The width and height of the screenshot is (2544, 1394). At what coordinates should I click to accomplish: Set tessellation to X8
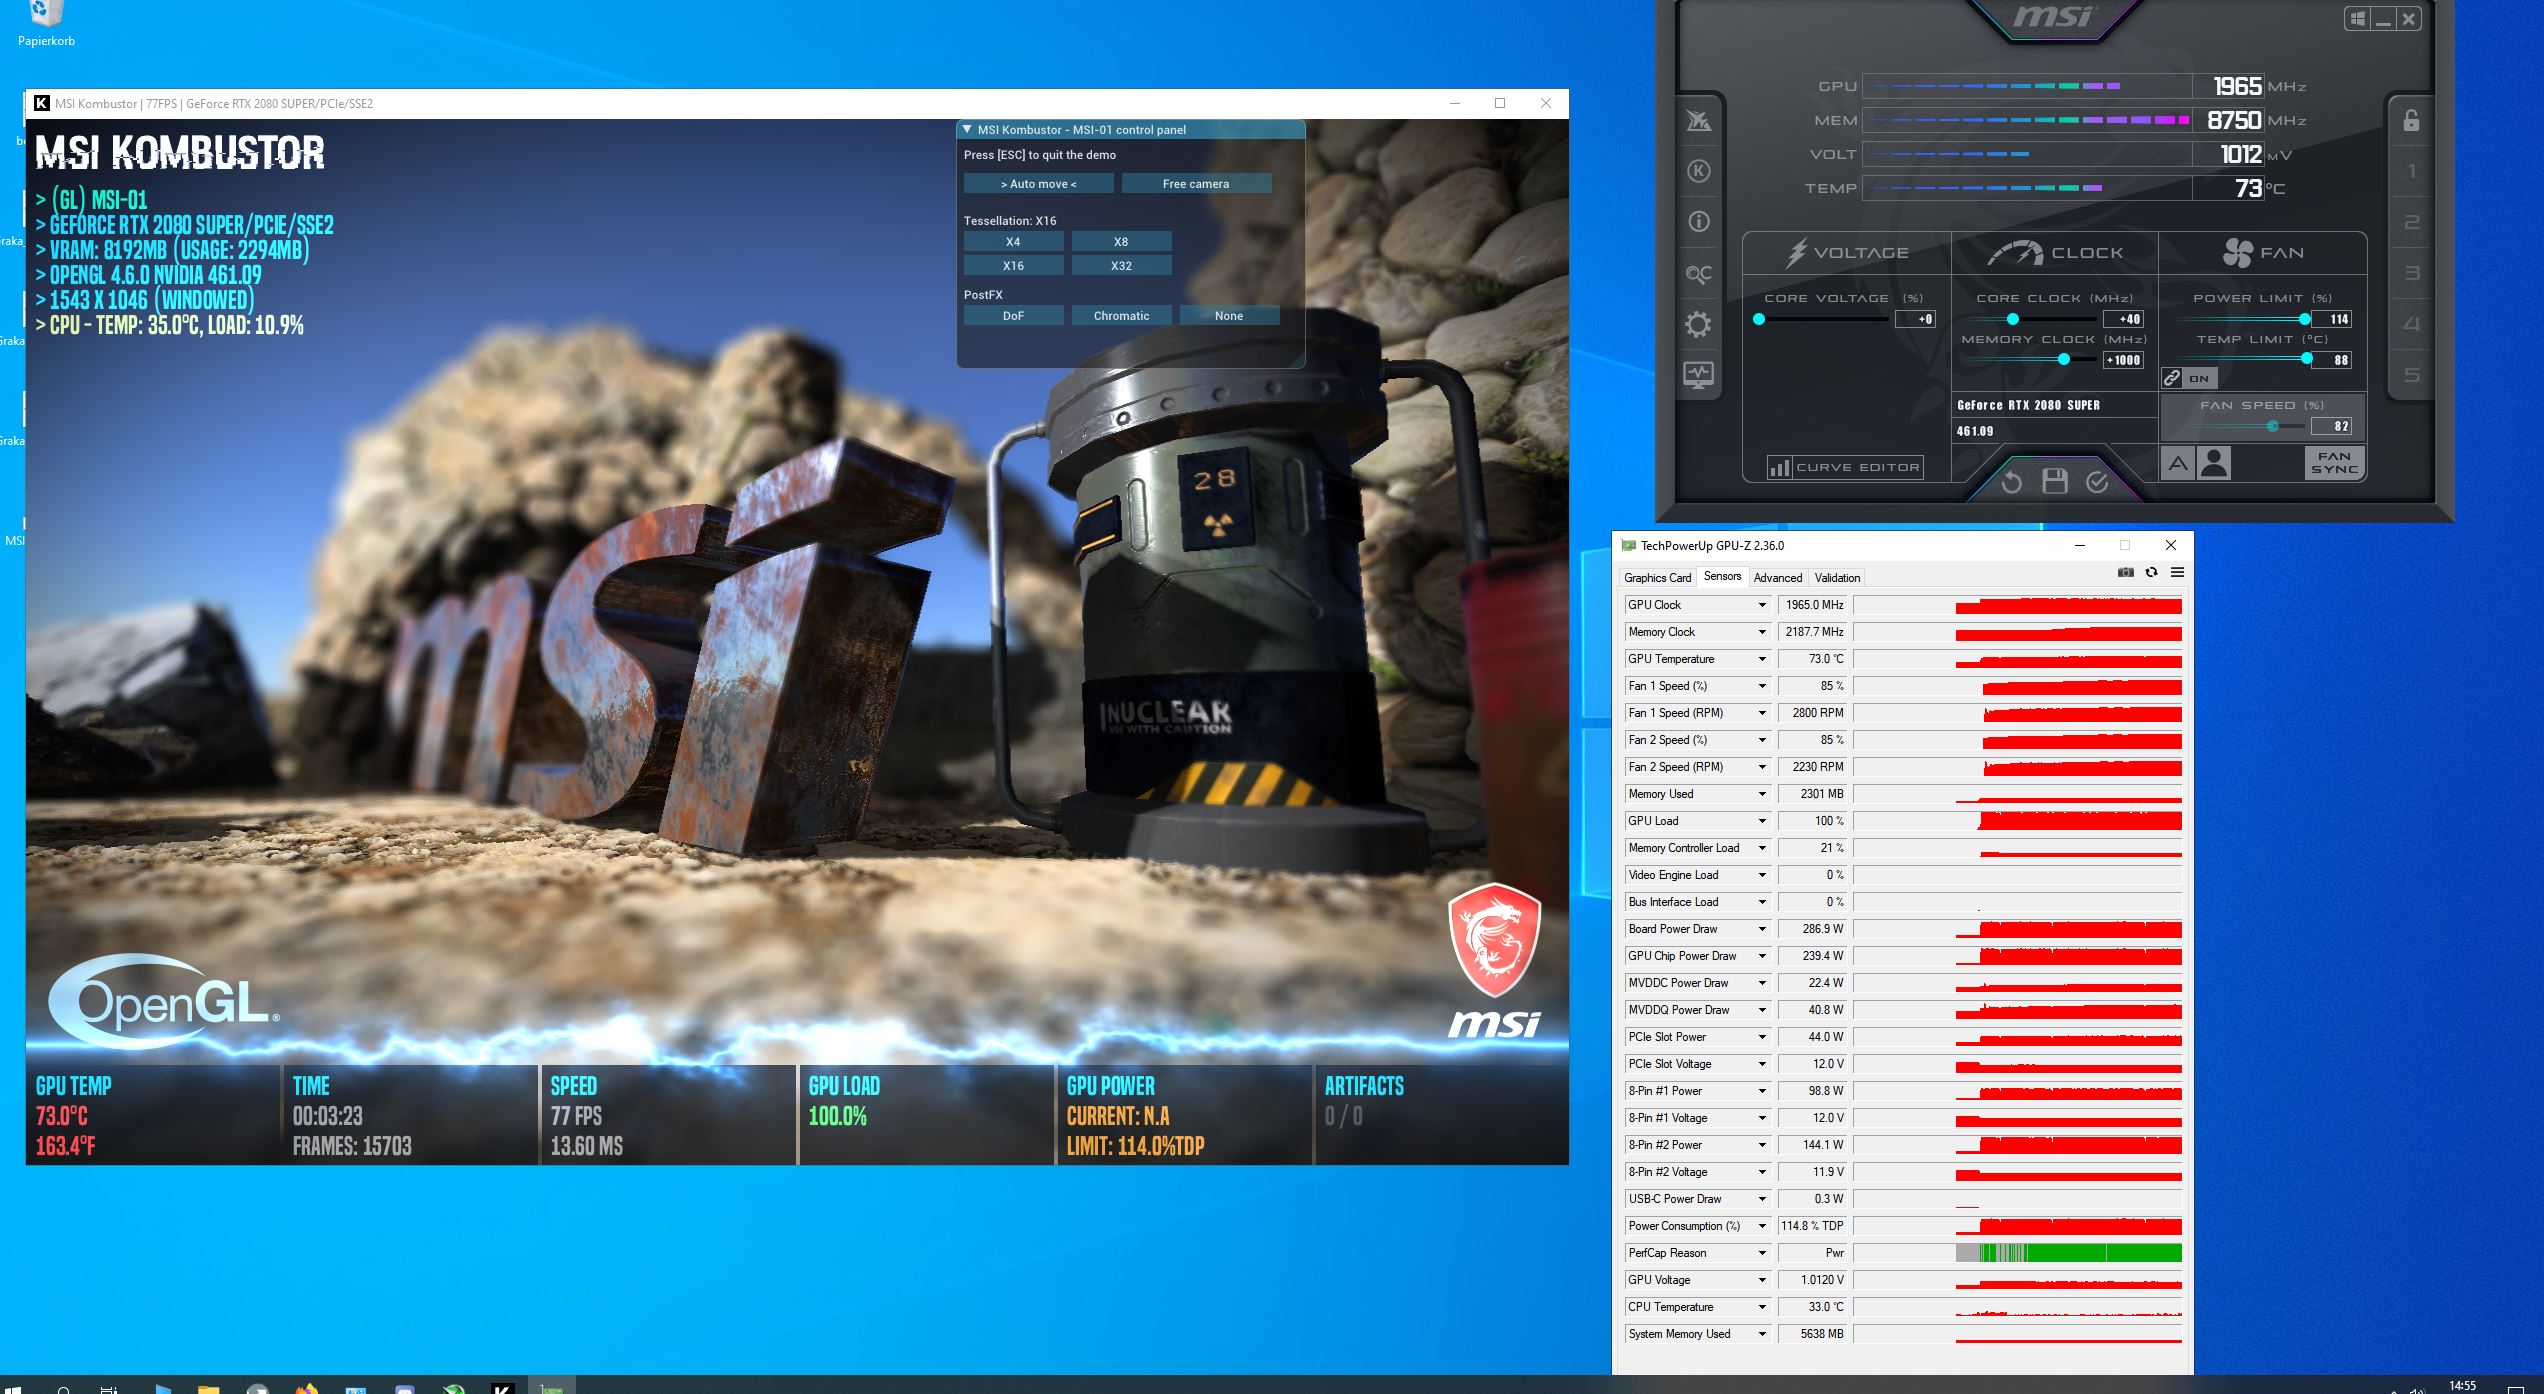pyautogui.click(x=1121, y=241)
